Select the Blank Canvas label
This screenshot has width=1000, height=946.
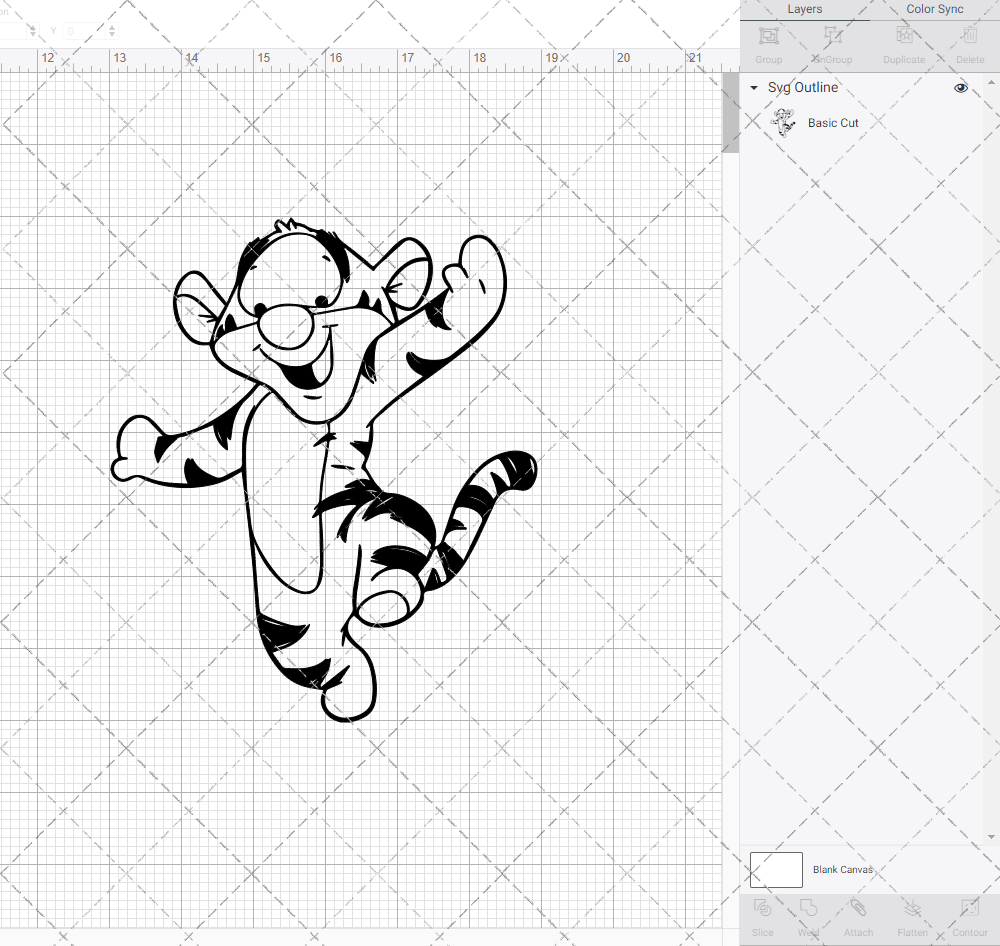[842, 869]
